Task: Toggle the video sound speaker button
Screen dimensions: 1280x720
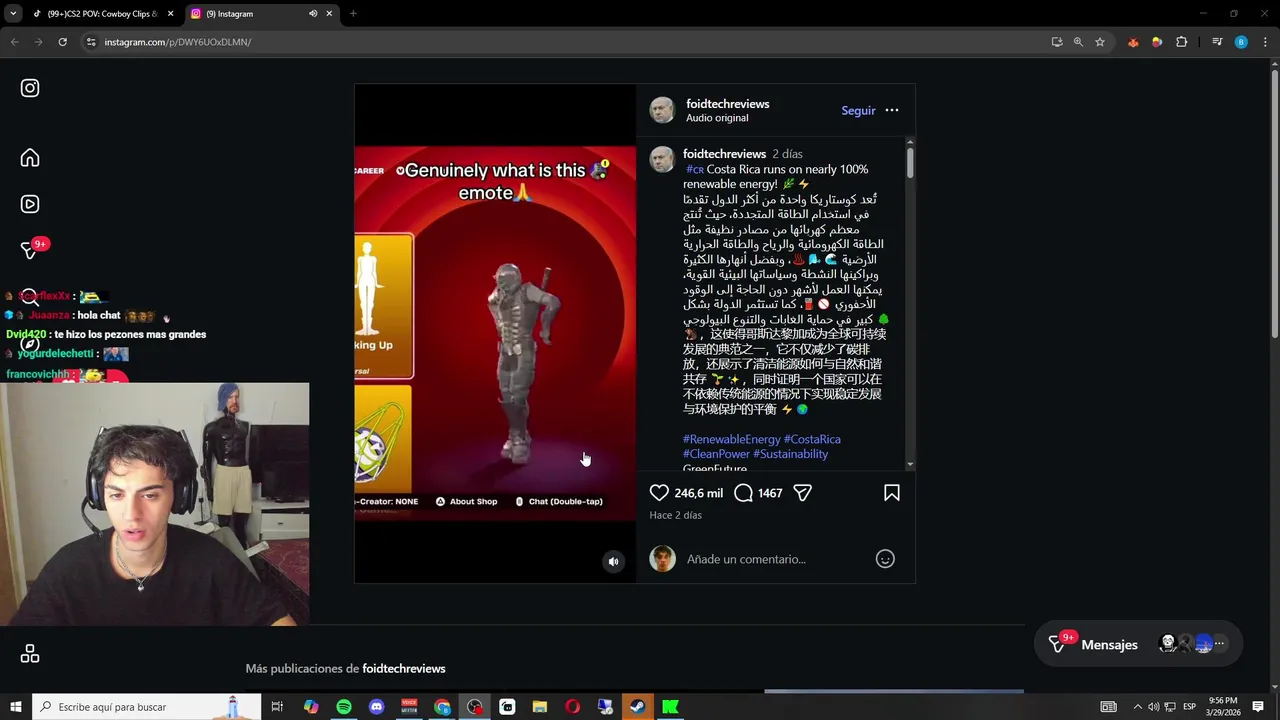Action: (x=614, y=562)
